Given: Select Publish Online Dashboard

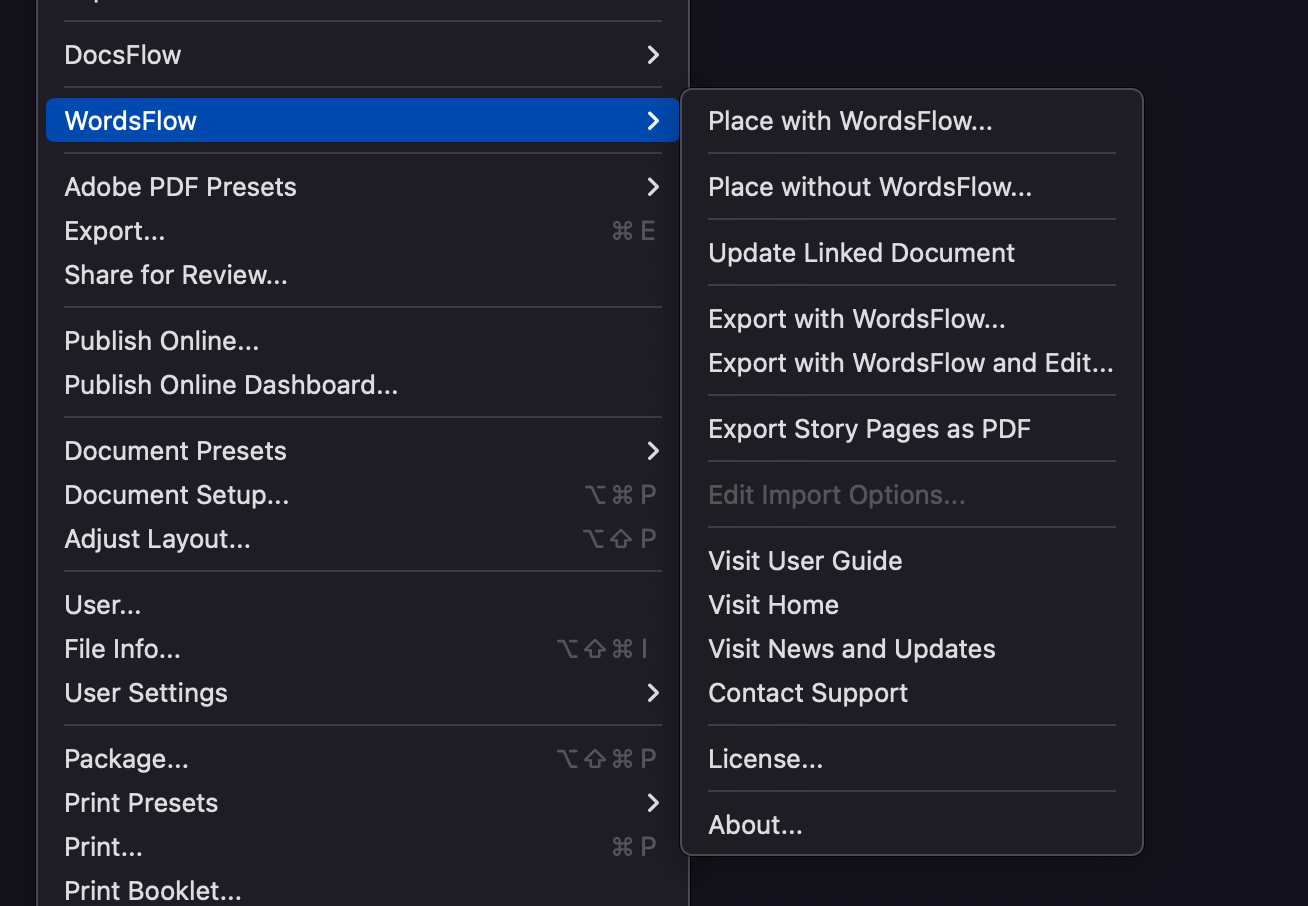Looking at the screenshot, I should (231, 384).
